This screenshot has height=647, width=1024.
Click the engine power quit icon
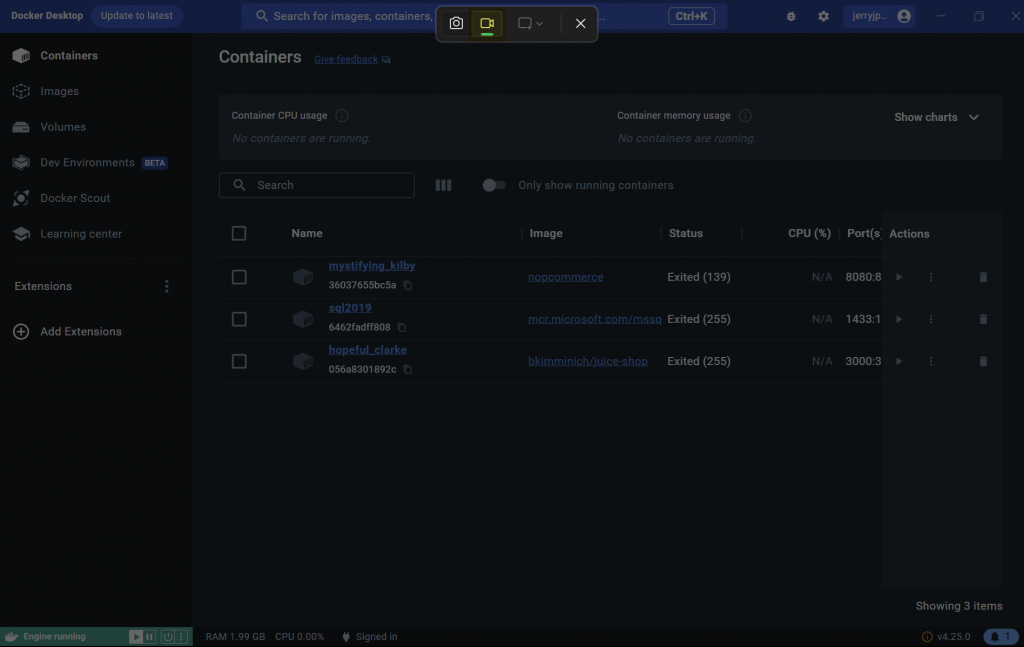[168, 637]
